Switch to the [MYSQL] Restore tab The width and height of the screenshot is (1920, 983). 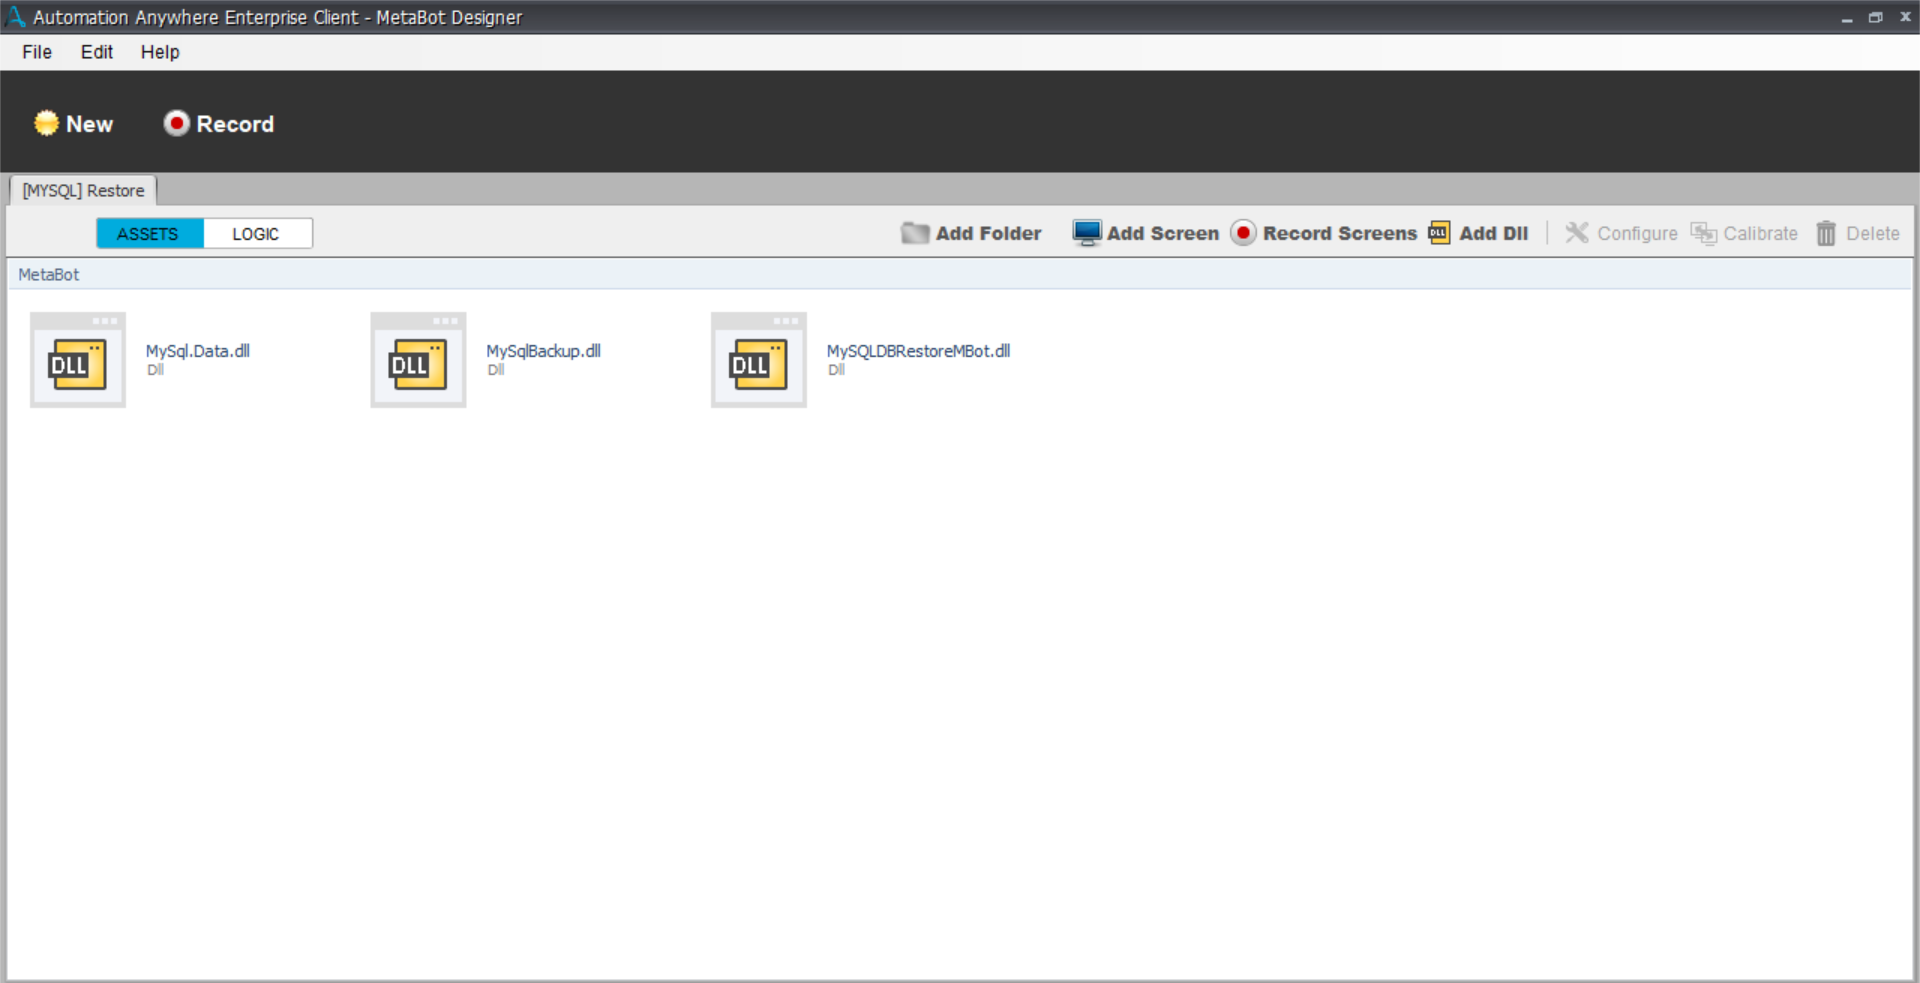pos(83,190)
